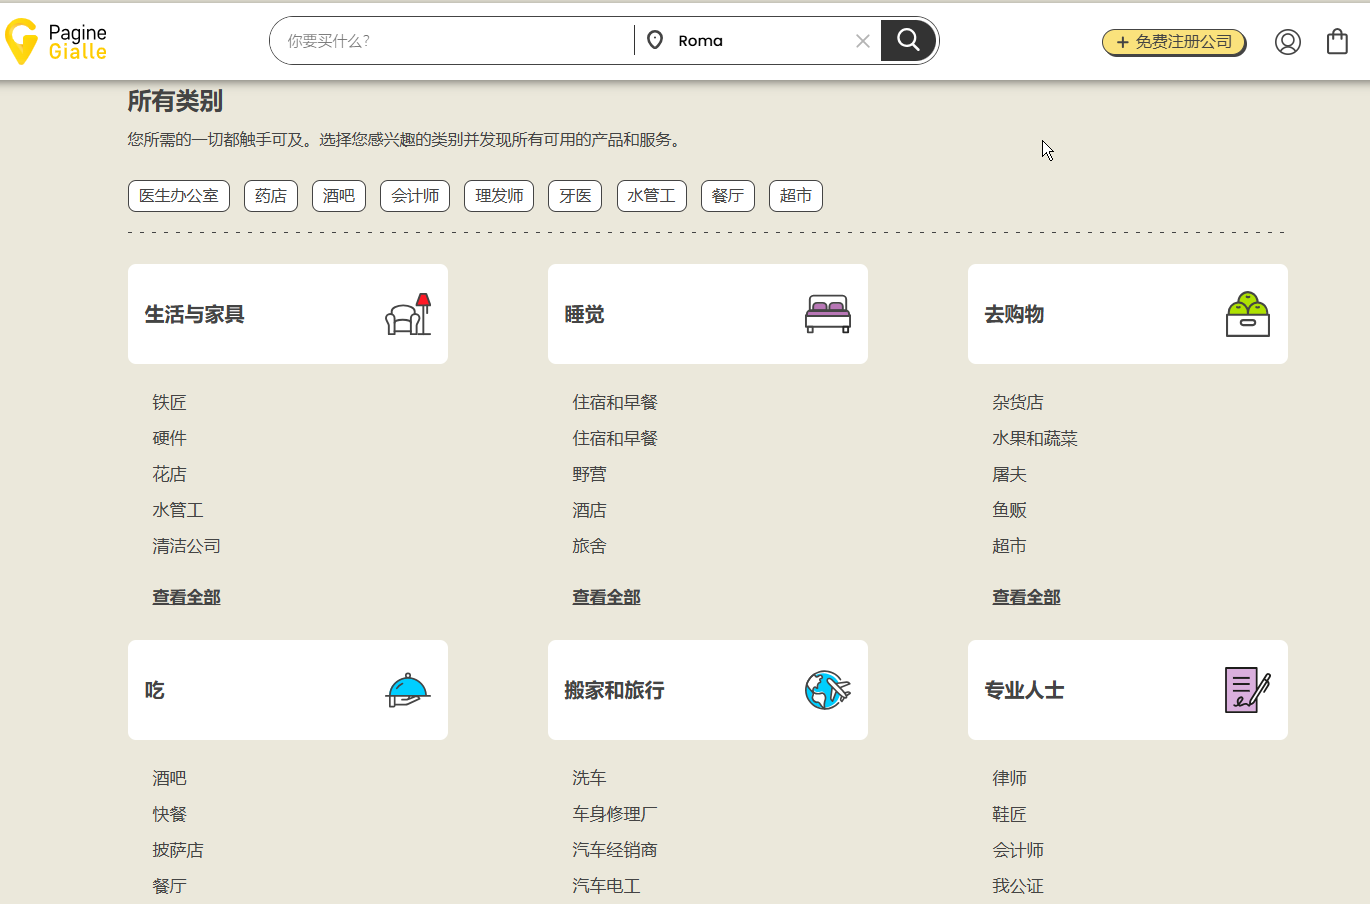Click the 免费注册公司 button
This screenshot has width=1370, height=904.
[1174, 42]
